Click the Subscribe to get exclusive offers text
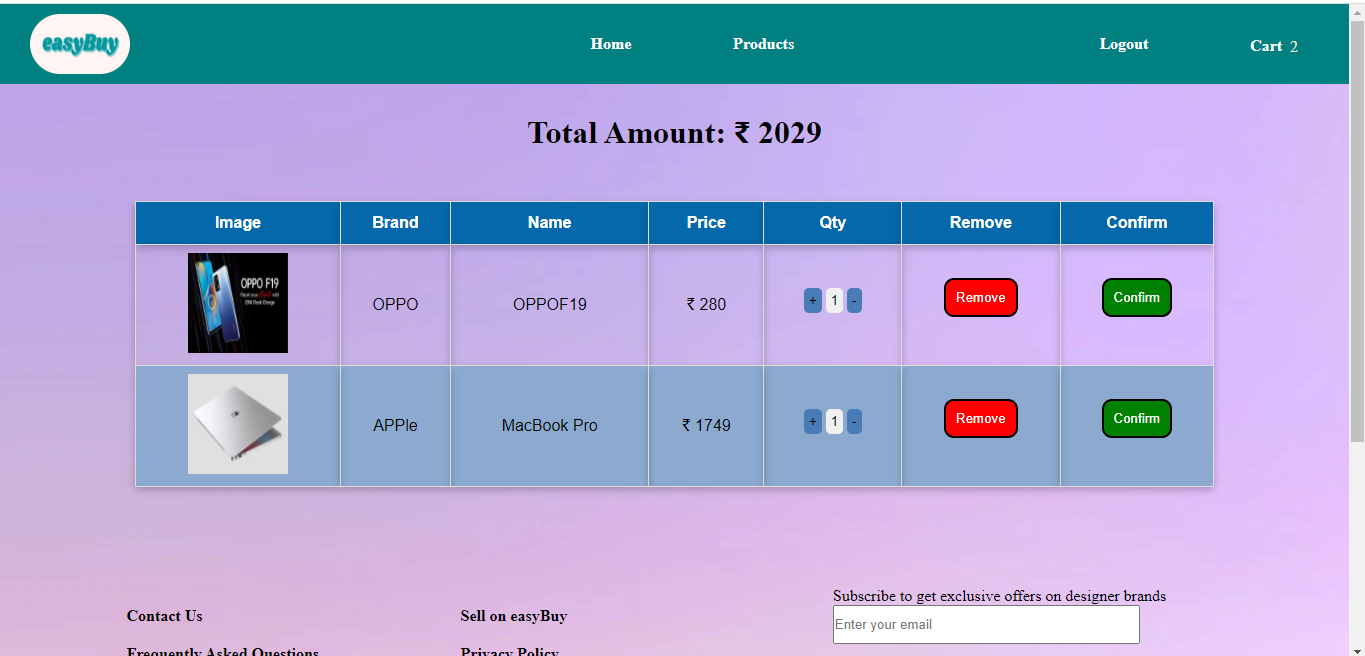 point(999,596)
